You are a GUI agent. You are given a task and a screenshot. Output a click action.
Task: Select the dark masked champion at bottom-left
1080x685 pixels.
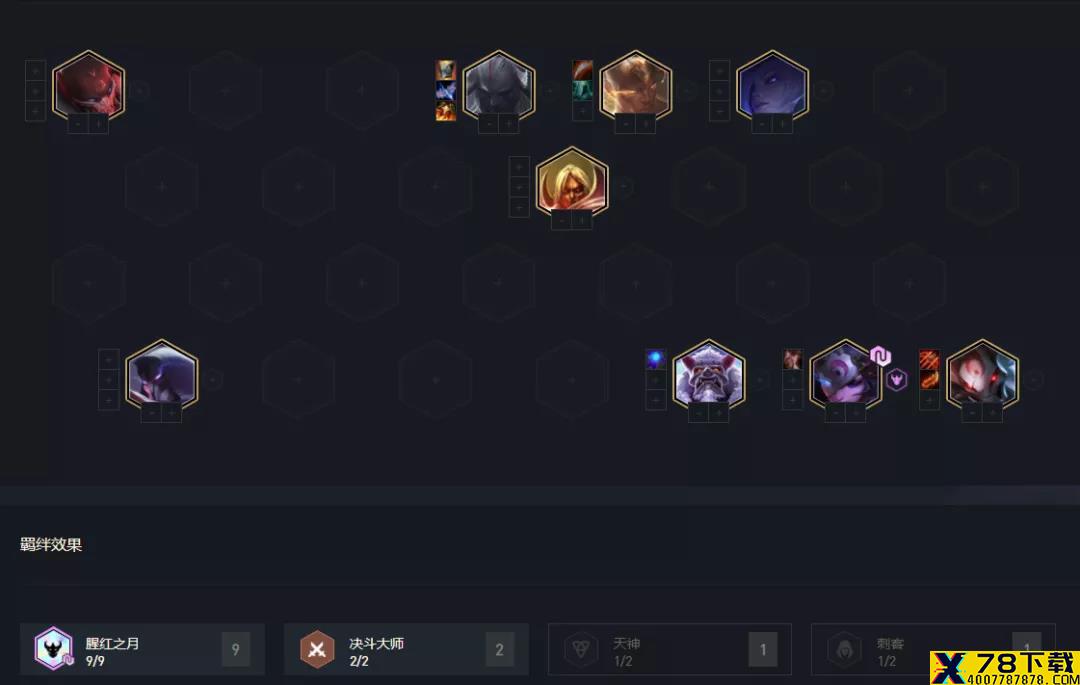[162, 376]
